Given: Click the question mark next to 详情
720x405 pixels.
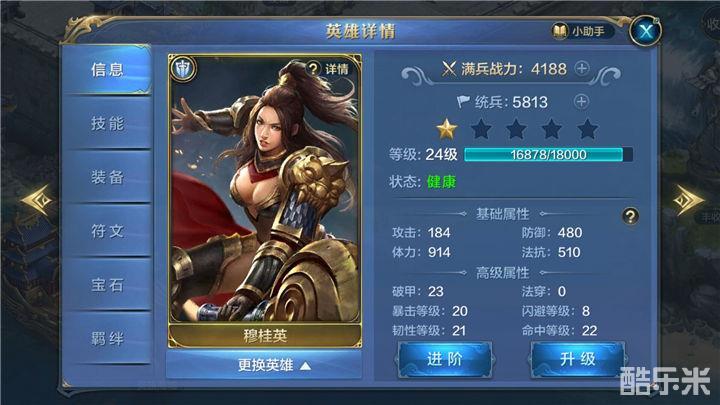Looking at the screenshot, I should [313, 69].
